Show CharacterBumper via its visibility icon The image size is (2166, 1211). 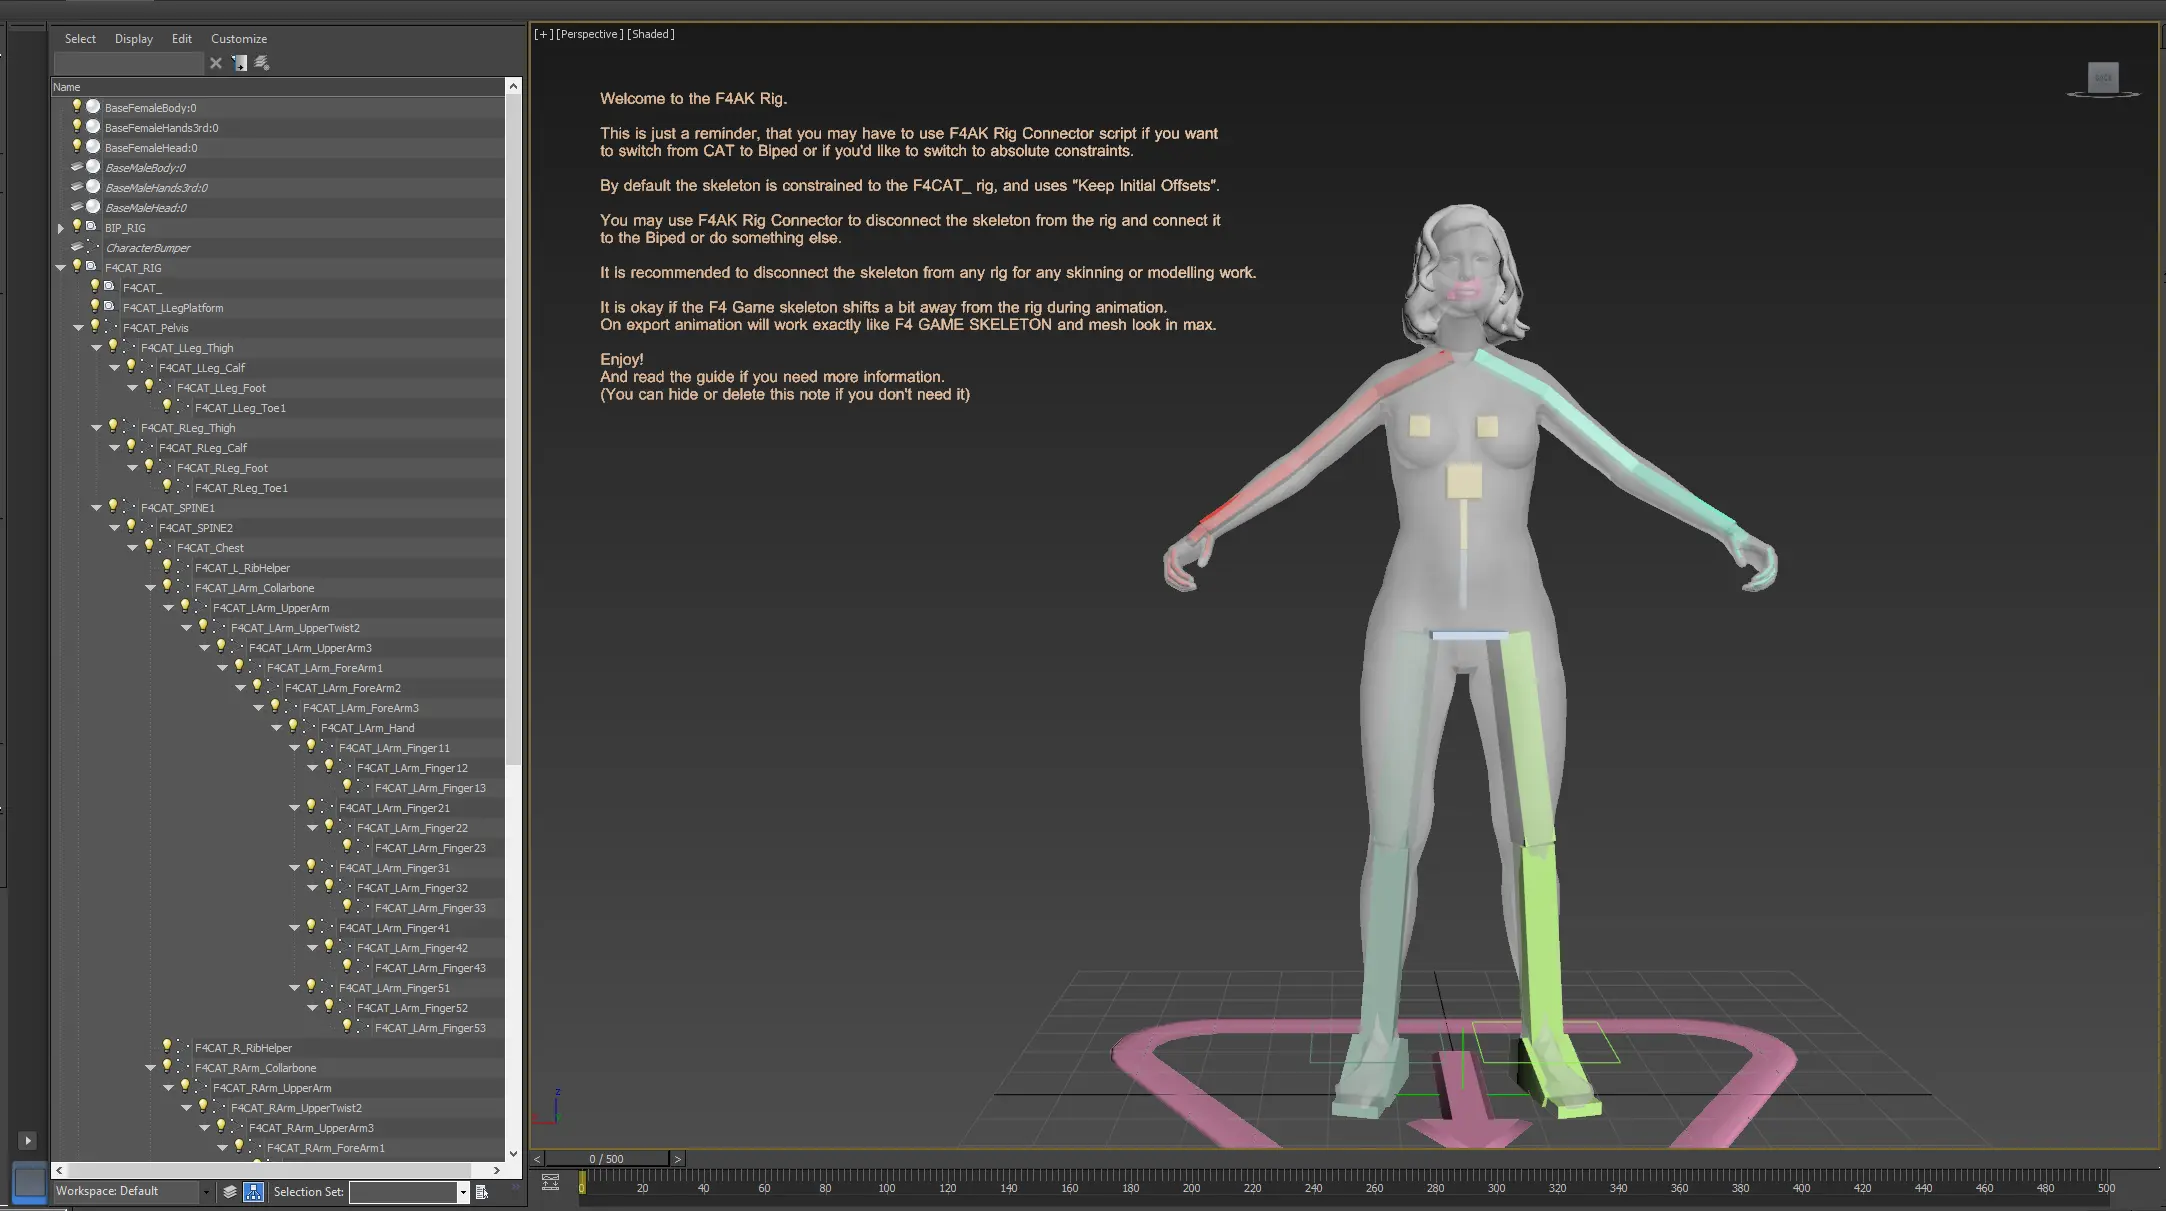tap(77, 247)
